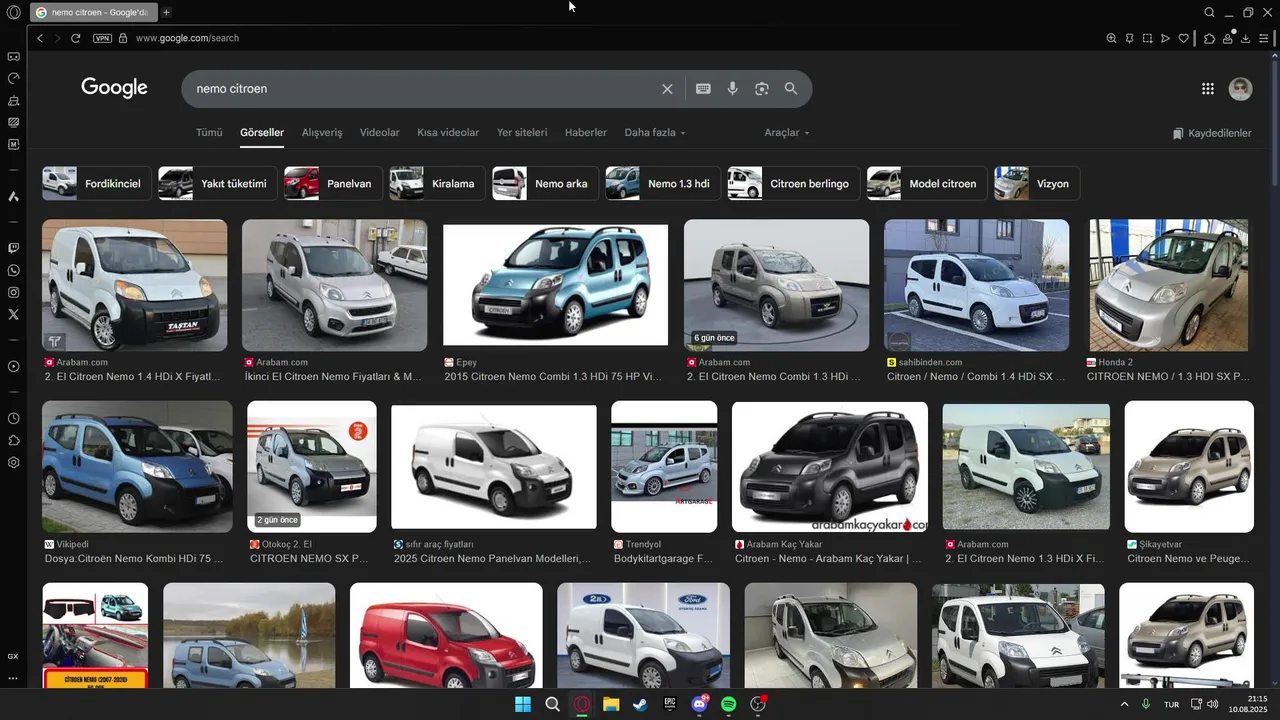Filter by the Yakıt tüketimi chip

(219, 184)
